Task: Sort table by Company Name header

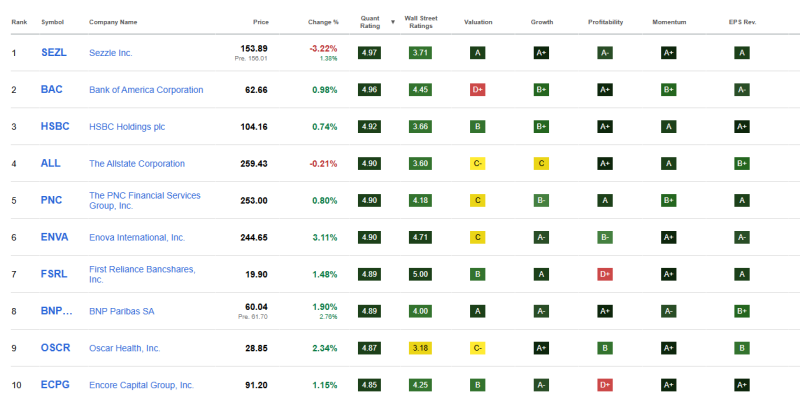Action: [x=113, y=22]
